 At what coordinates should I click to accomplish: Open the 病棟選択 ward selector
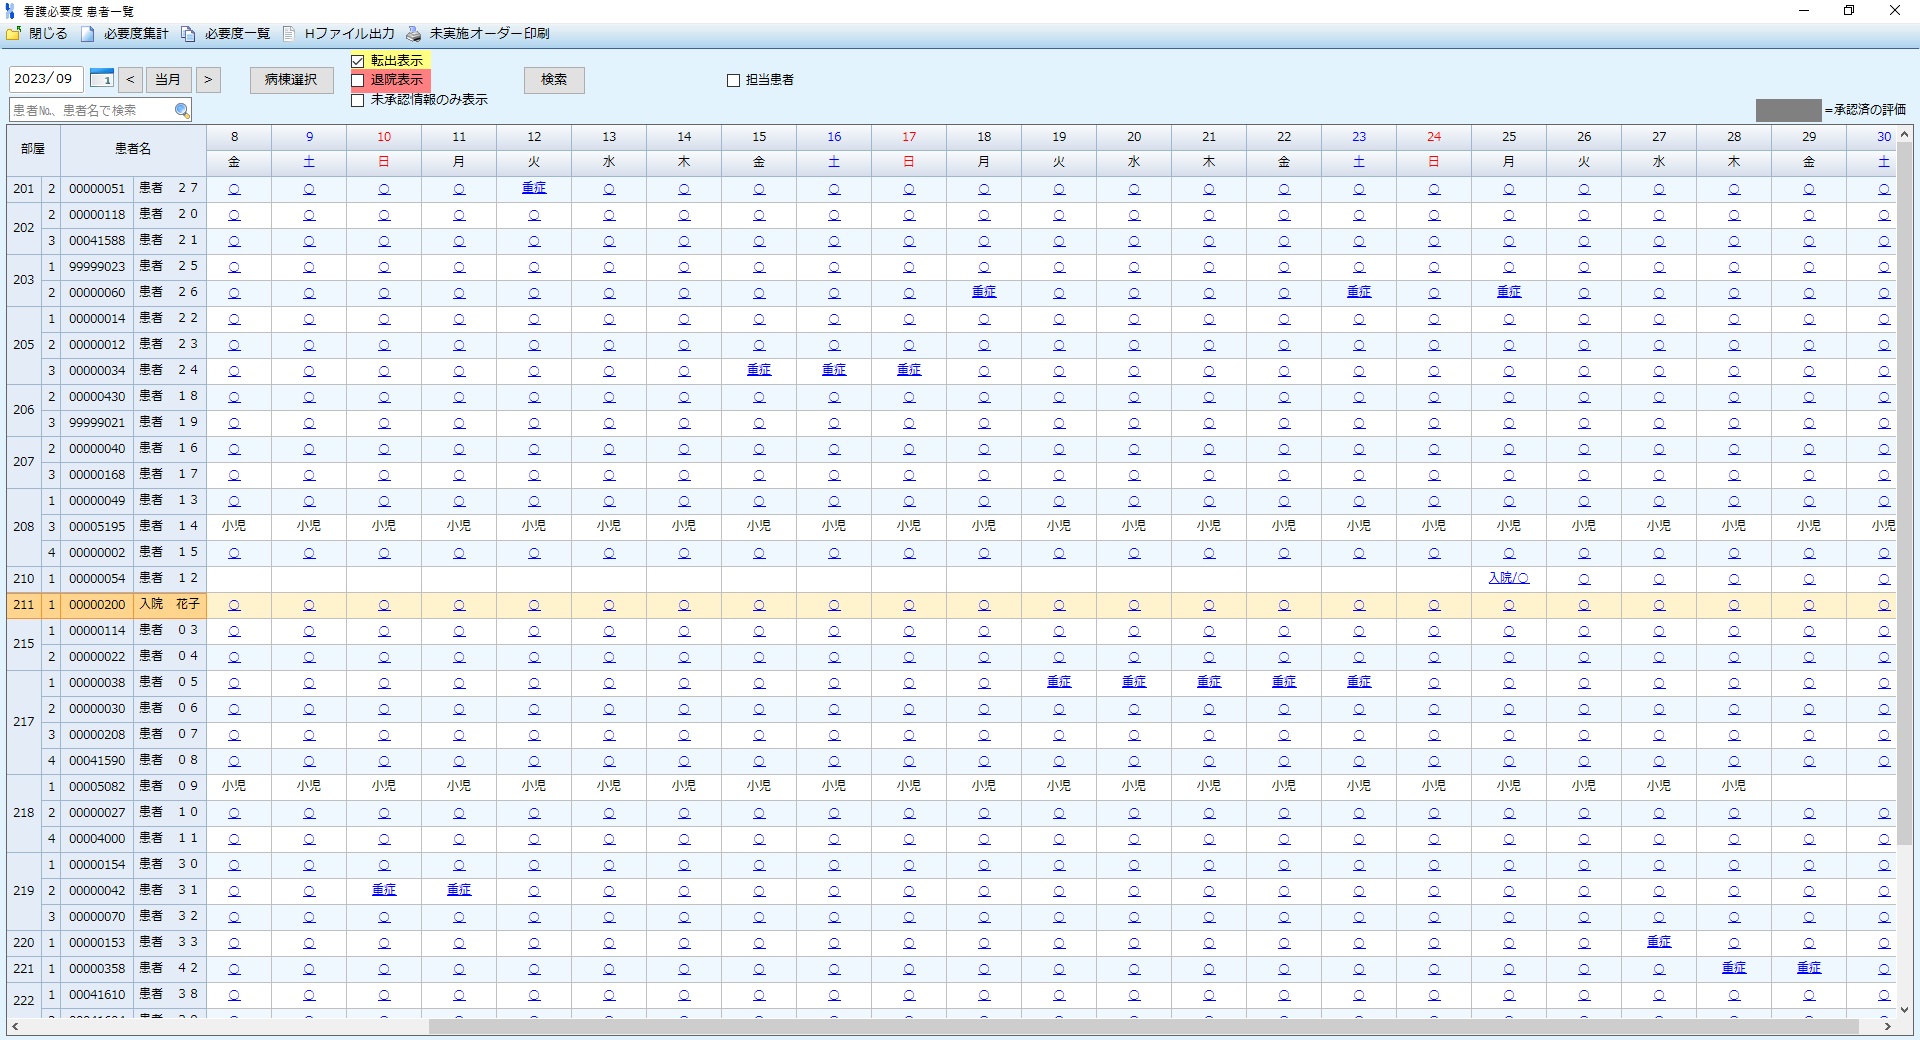click(291, 80)
